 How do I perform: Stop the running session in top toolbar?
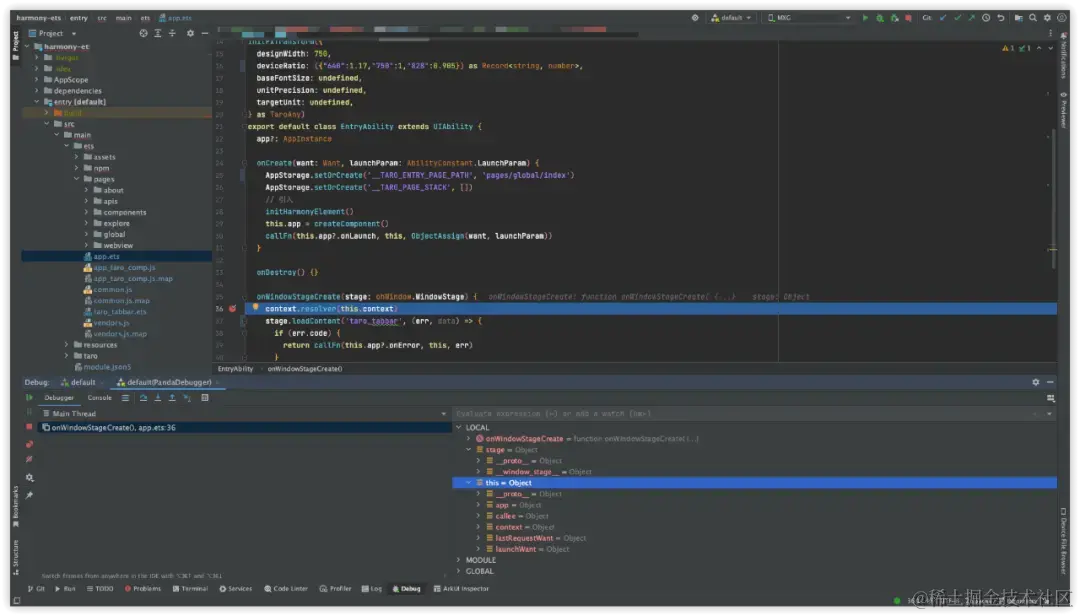908,18
